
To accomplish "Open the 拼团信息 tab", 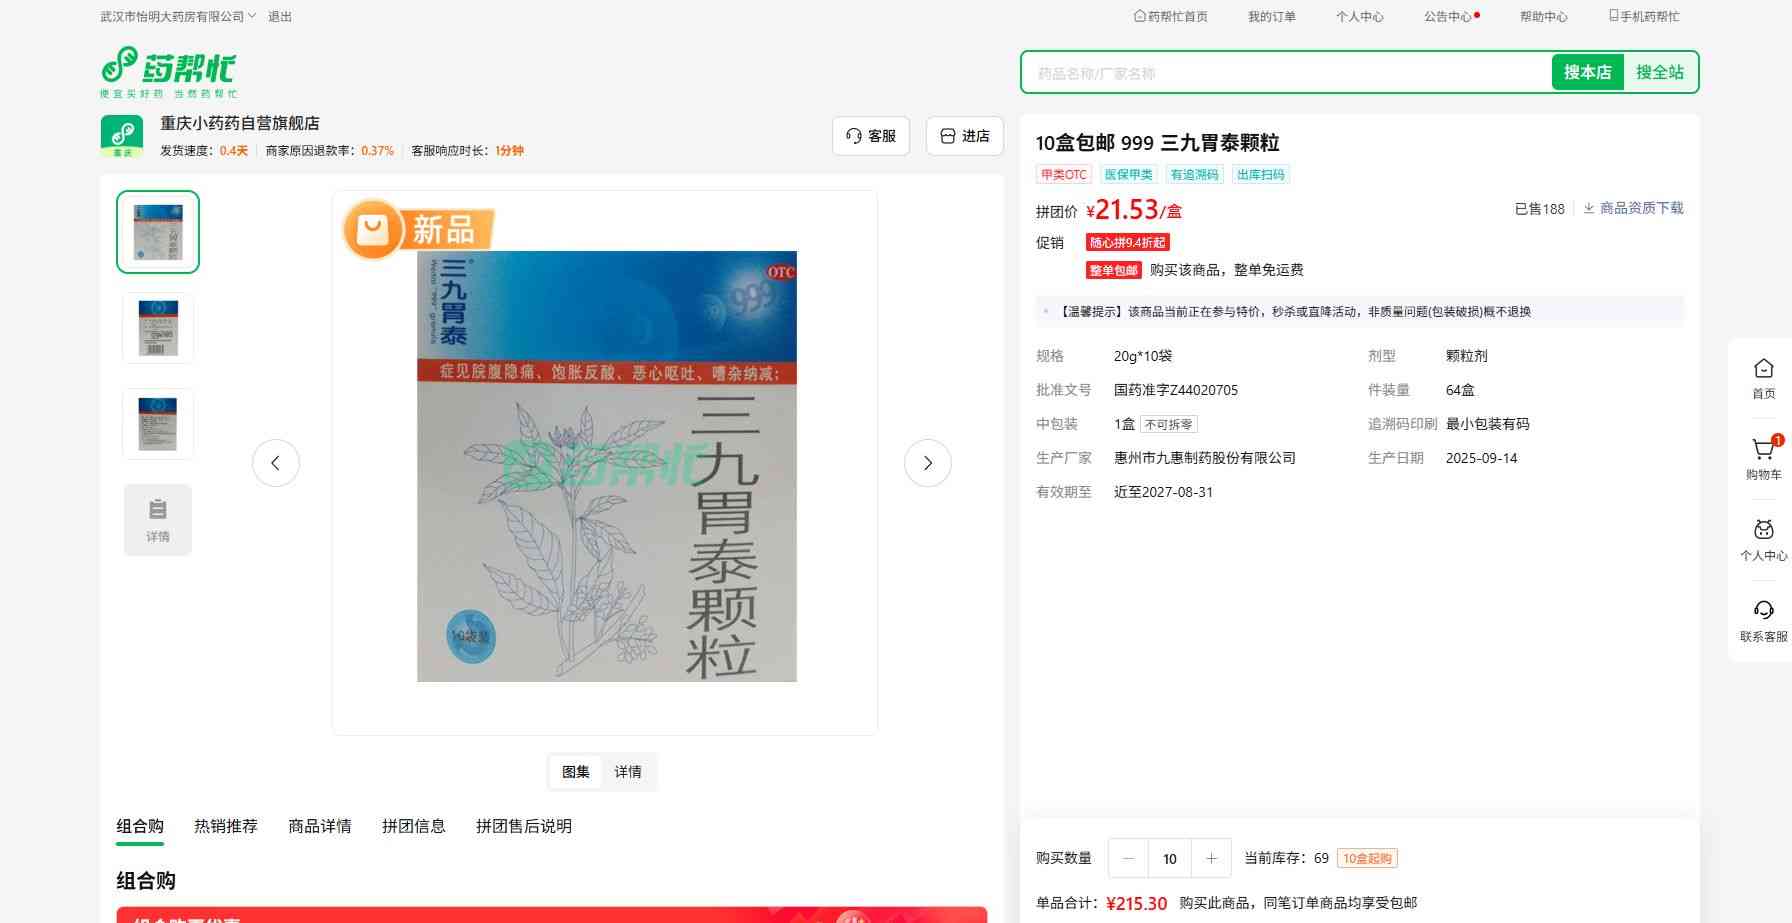I will coord(413,826).
